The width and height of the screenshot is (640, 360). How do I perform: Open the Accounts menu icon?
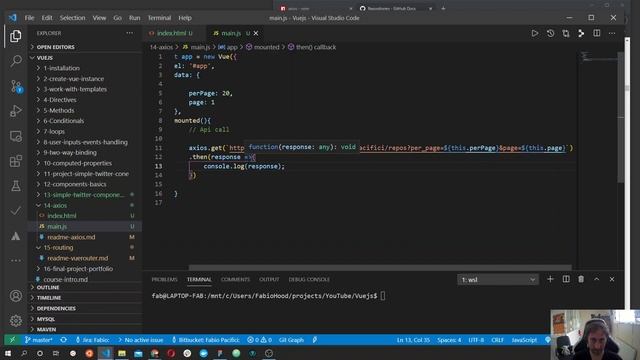click(16, 296)
